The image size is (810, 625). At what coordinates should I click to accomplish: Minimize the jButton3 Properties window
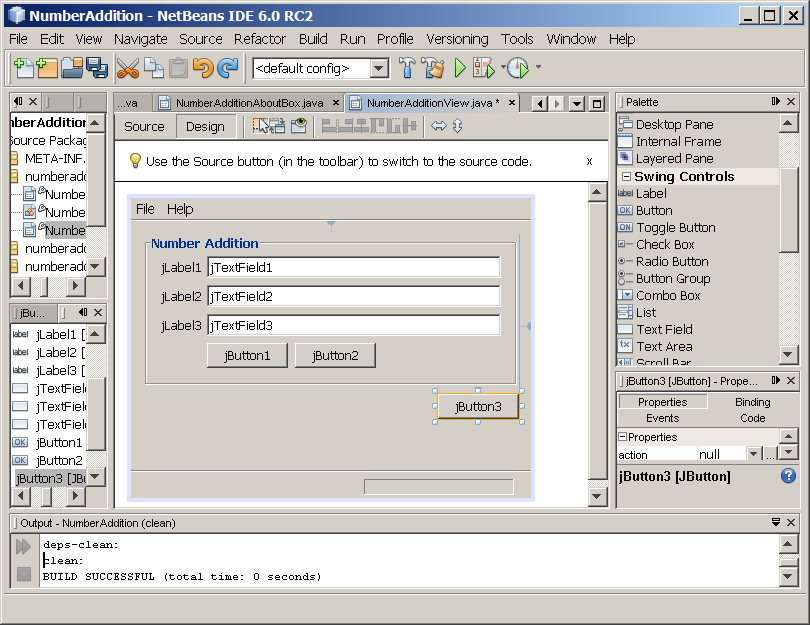(775, 380)
